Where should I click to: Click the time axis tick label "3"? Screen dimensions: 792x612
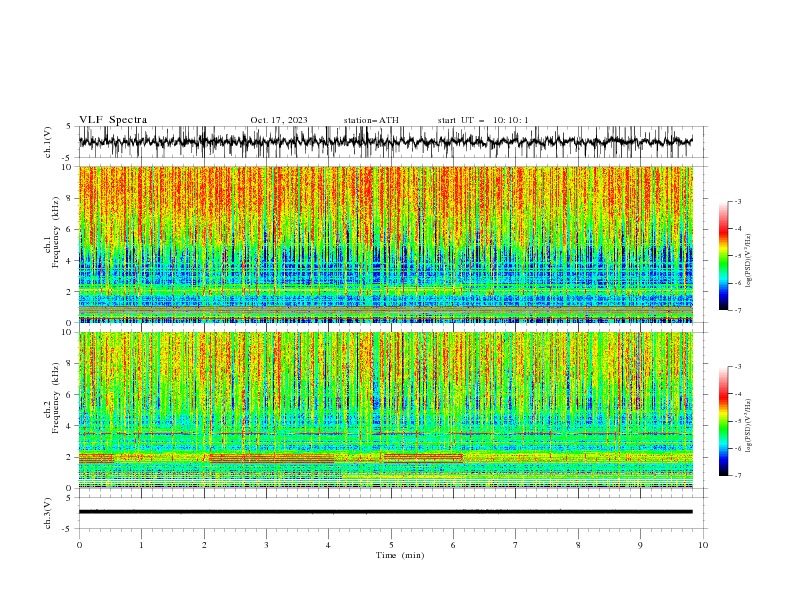(x=266, y=545)
